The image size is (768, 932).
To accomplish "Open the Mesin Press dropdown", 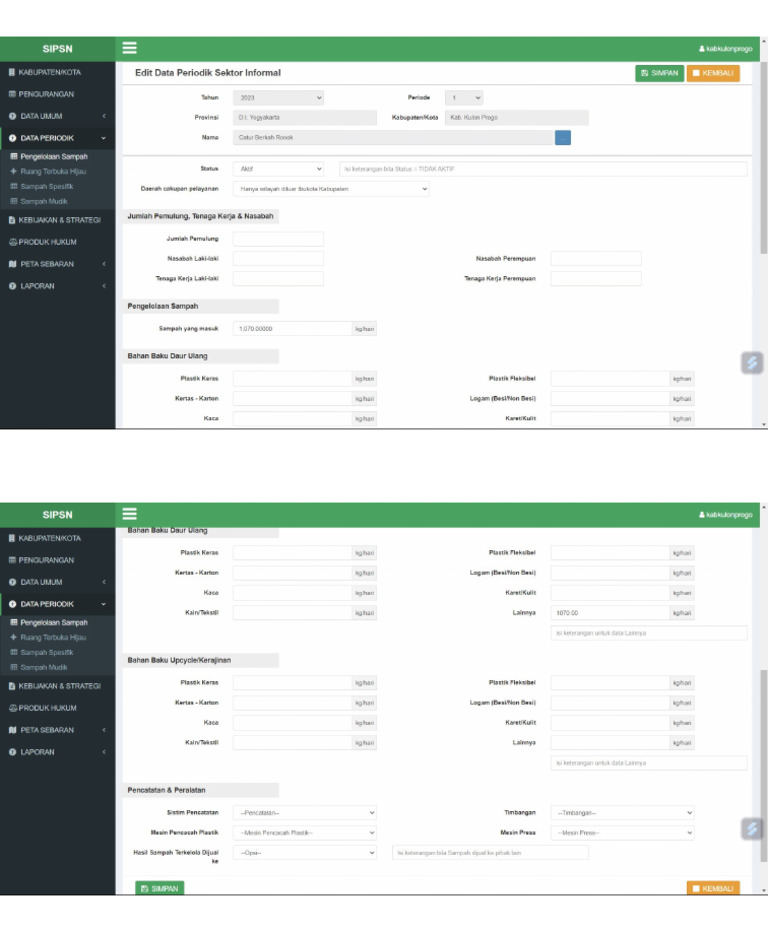I will tap(622, 833).
